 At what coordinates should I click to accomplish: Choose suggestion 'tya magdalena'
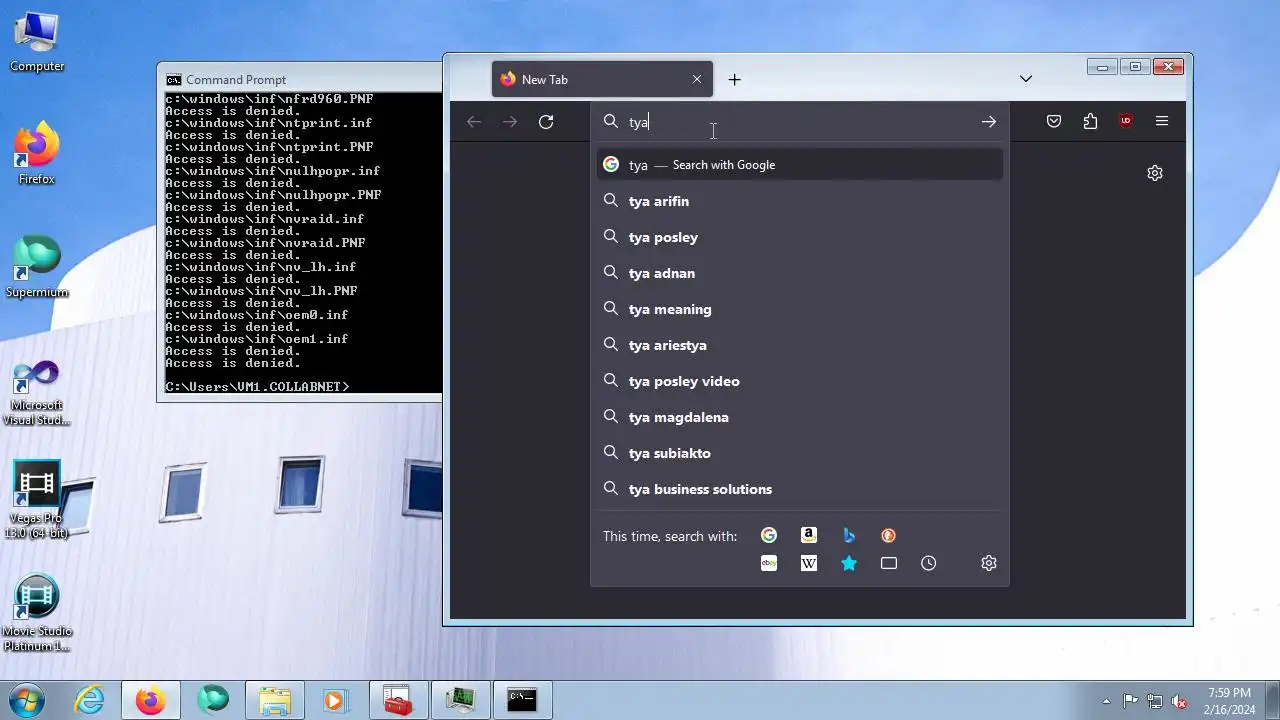(x=800, y=417)
